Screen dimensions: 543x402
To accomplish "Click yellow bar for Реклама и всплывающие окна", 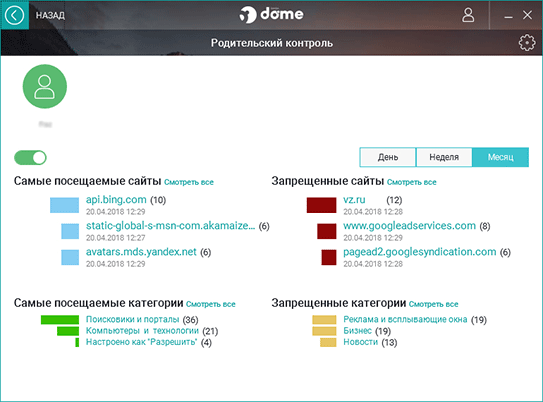I will click(324, 320).
